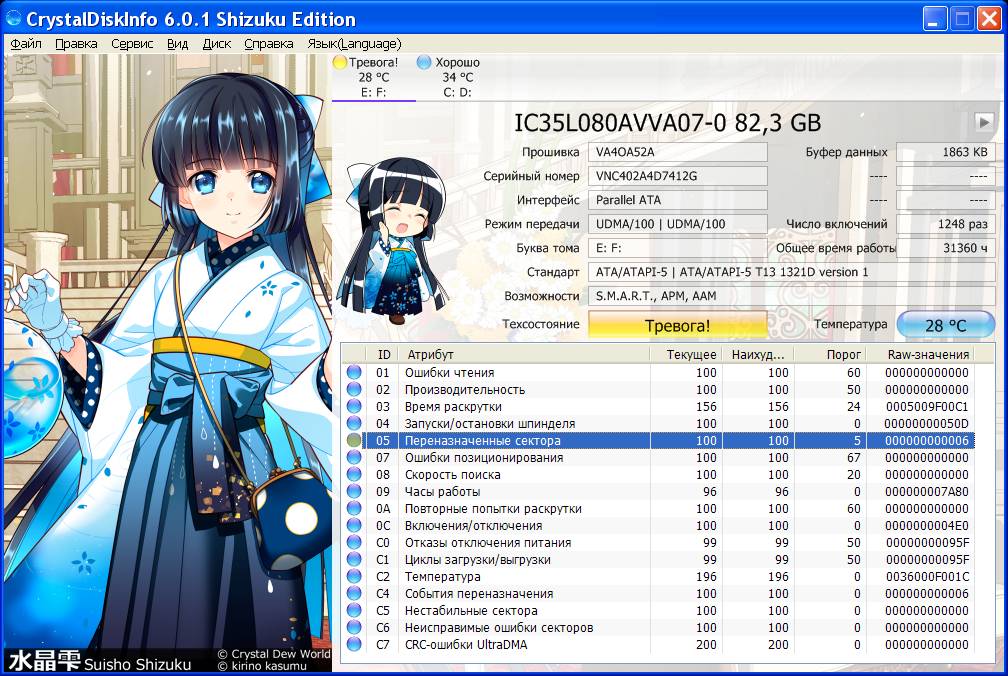Select the C: D: disk tab
Image resolution: width=1008 pixels, height=676 pixels.
[457, 92]
